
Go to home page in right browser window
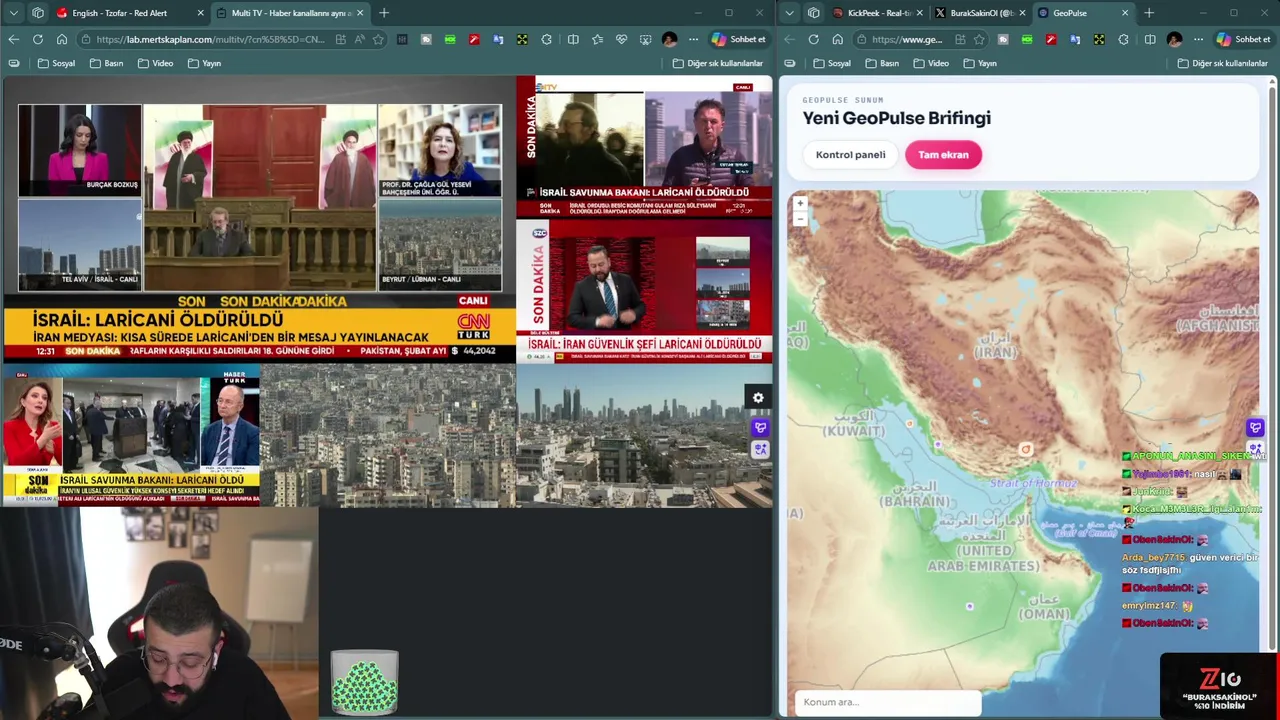pyautogui.click(x=838, y=39)
